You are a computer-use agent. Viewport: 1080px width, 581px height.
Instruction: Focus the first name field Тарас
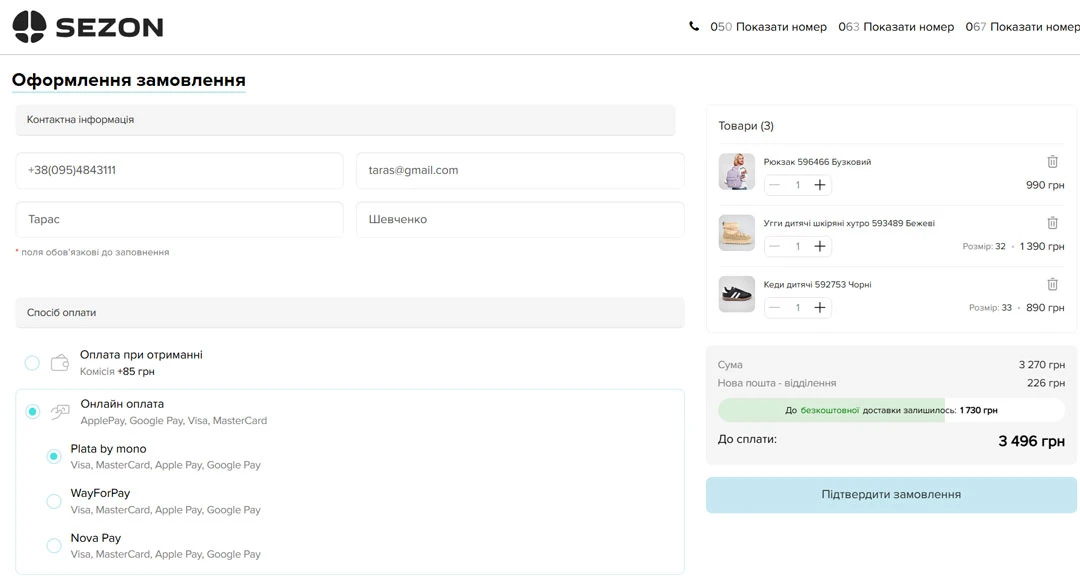(x=179, y=220)
